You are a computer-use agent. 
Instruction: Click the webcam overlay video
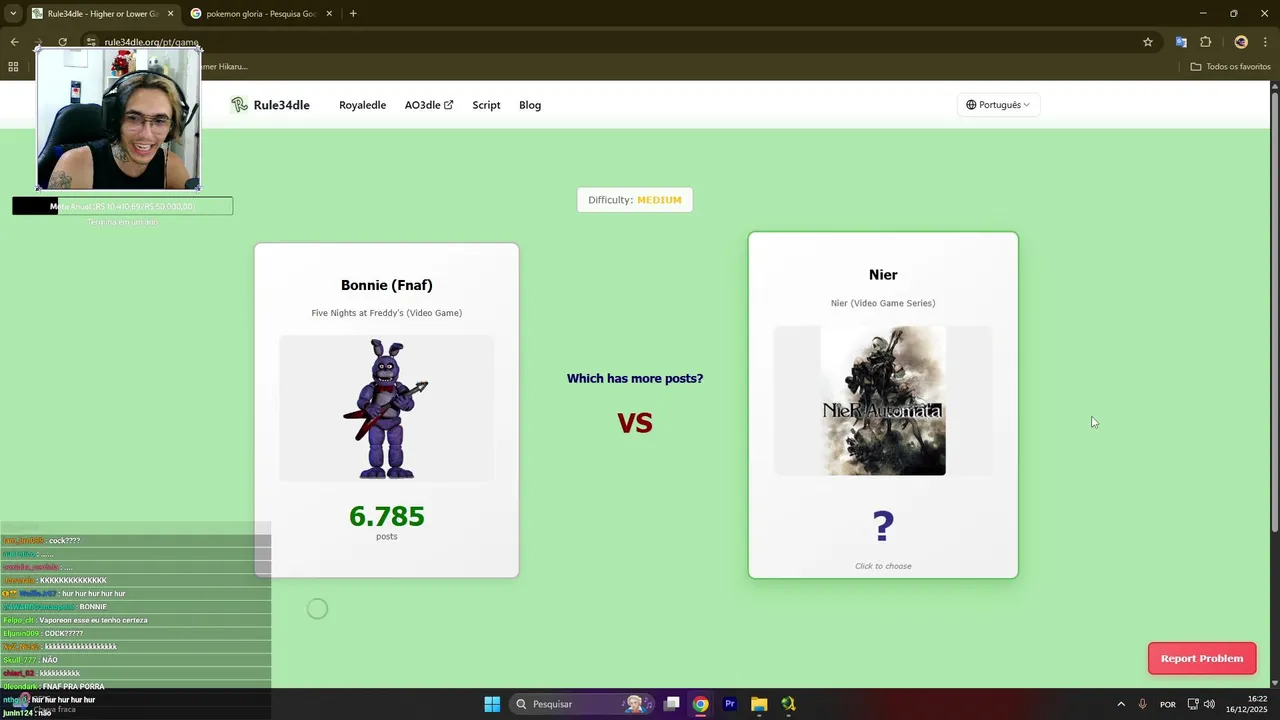119,119
